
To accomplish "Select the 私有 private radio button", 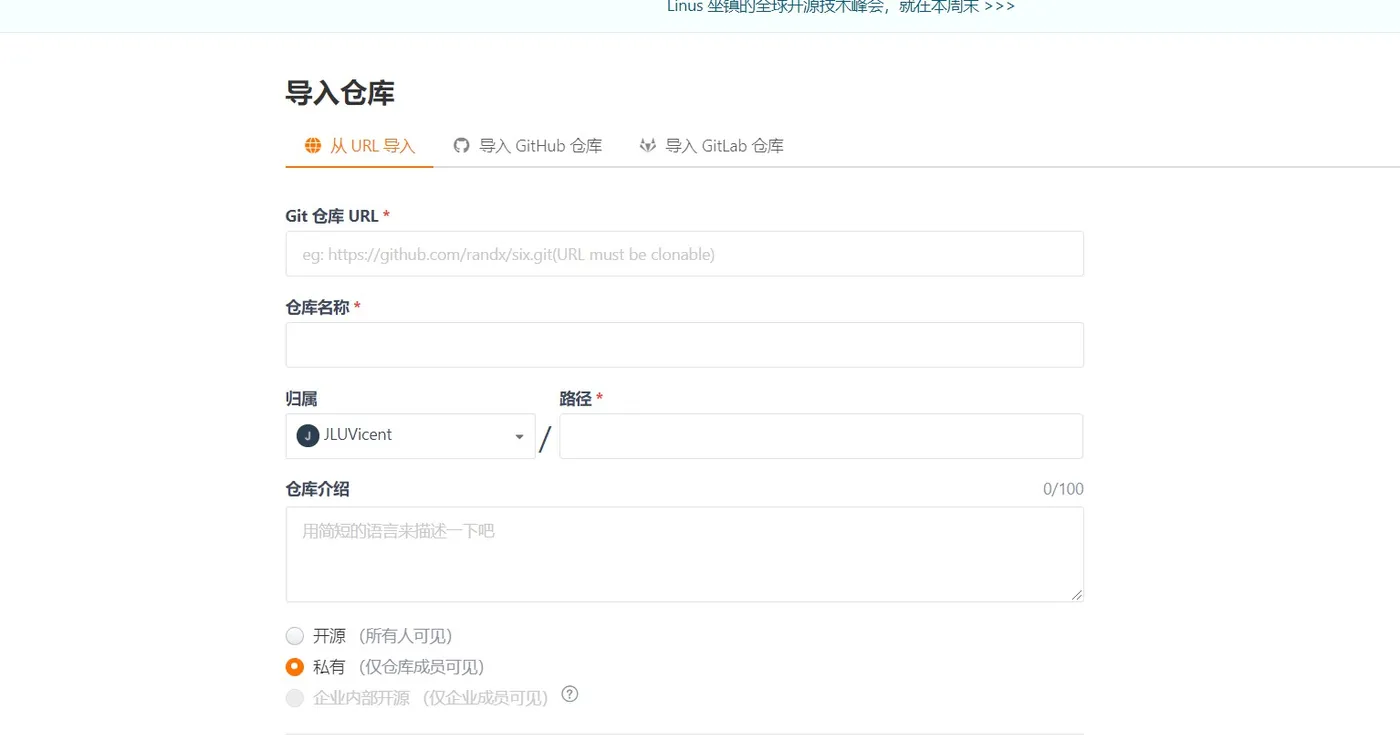I will 295,667.
